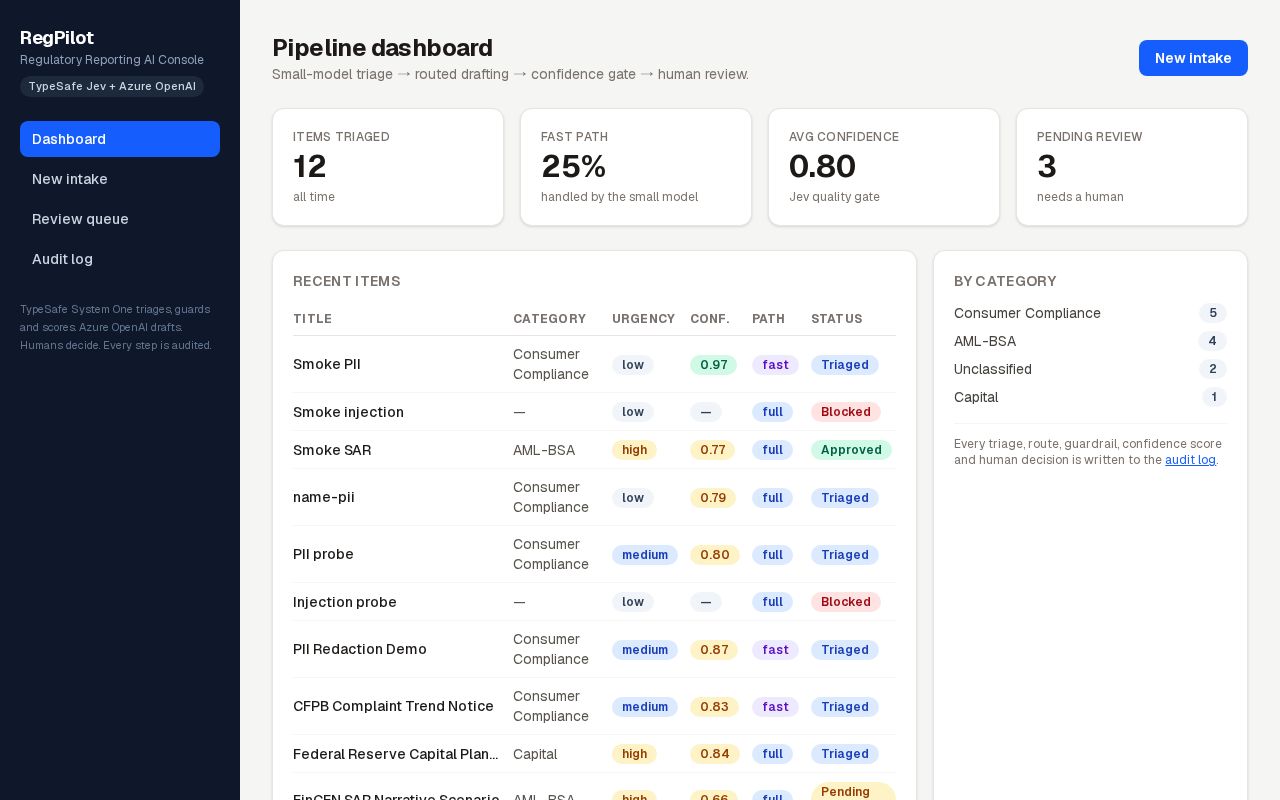
Task: Select the name-pii row title
Action: [x=324, y=497]
